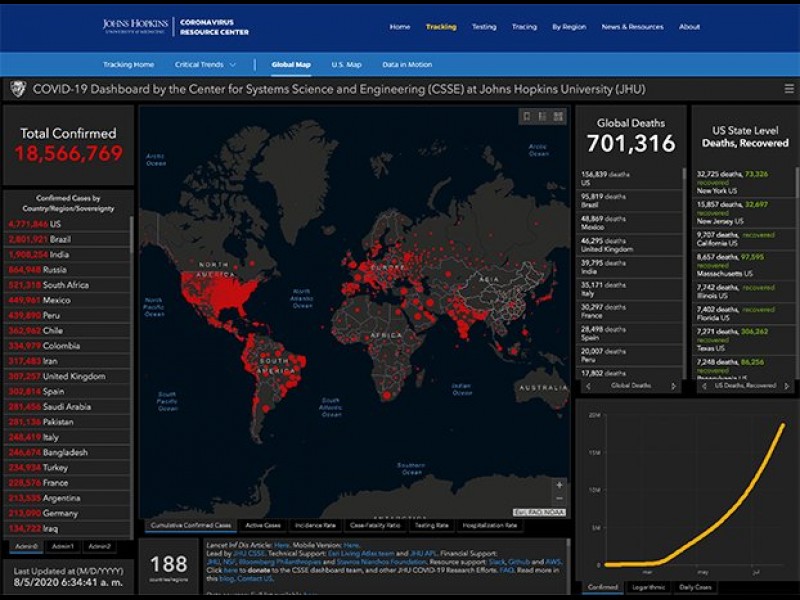This screenshot has height=600, width=800.
Task: Click the bookmarks icon on the map
Action: click(x=526, y=116)
